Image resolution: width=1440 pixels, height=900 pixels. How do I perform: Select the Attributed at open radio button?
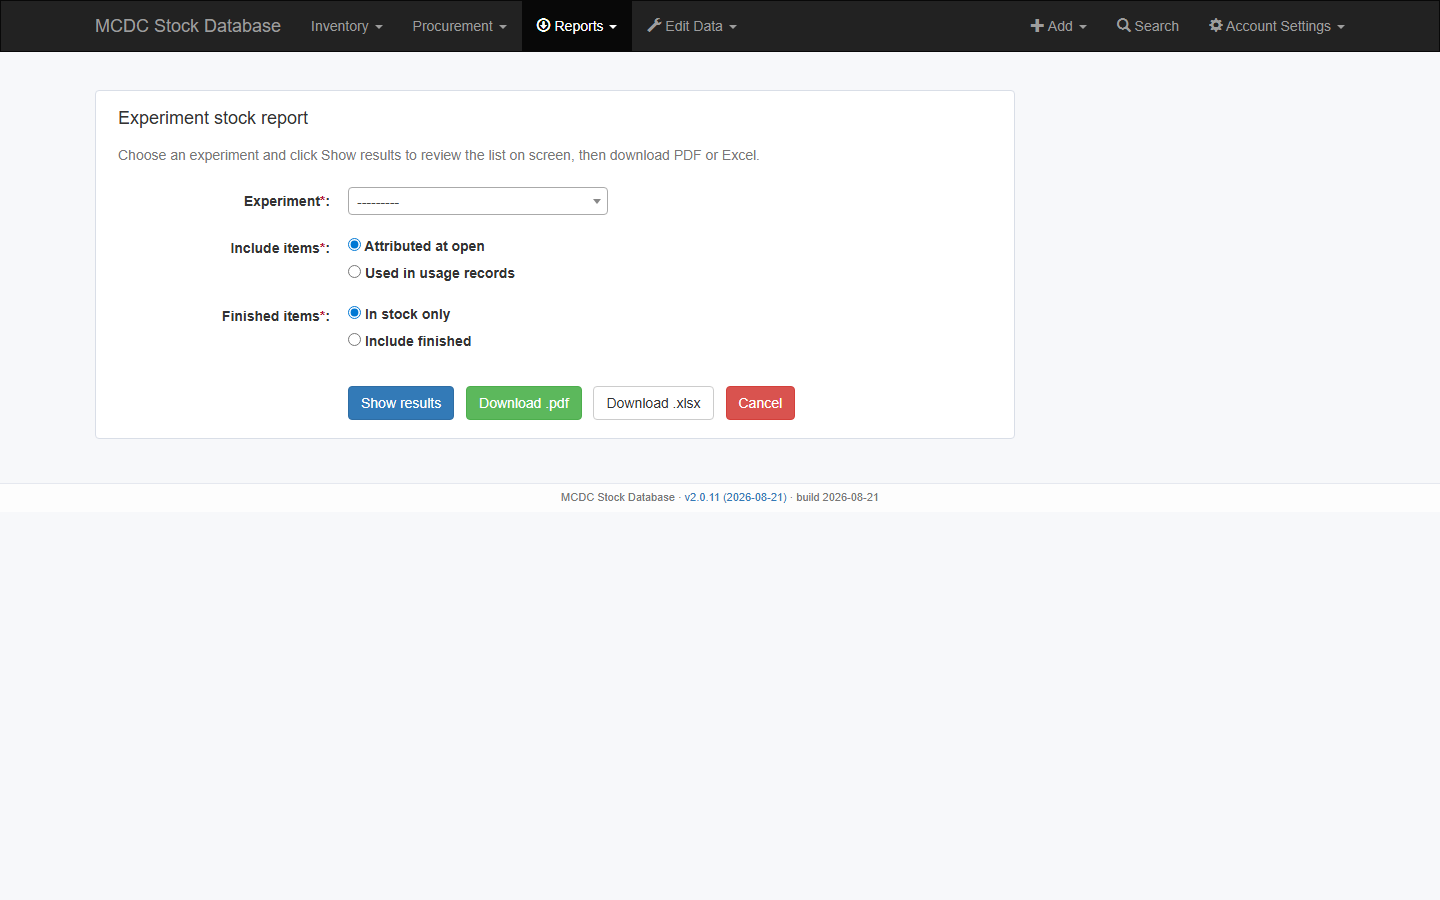pyautogui.click(x=354, y=245)
